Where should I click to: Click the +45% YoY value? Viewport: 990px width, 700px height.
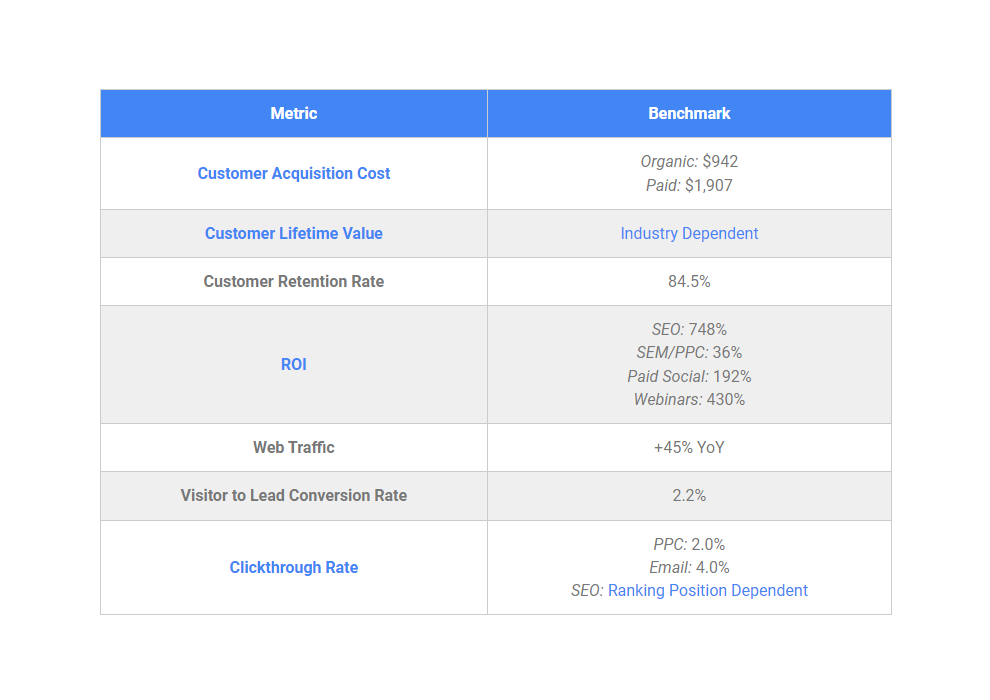689,448
